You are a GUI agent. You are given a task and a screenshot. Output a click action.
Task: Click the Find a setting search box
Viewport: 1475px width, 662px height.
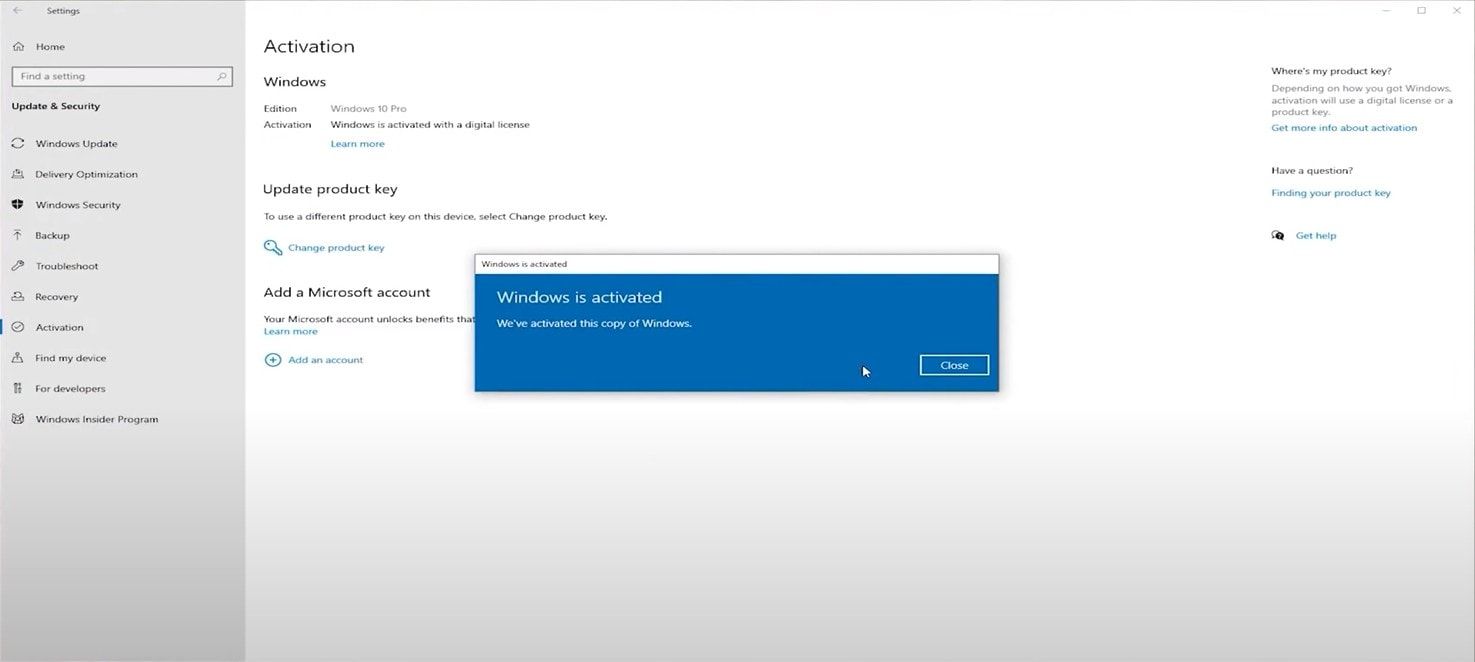[x=122, y=75]
